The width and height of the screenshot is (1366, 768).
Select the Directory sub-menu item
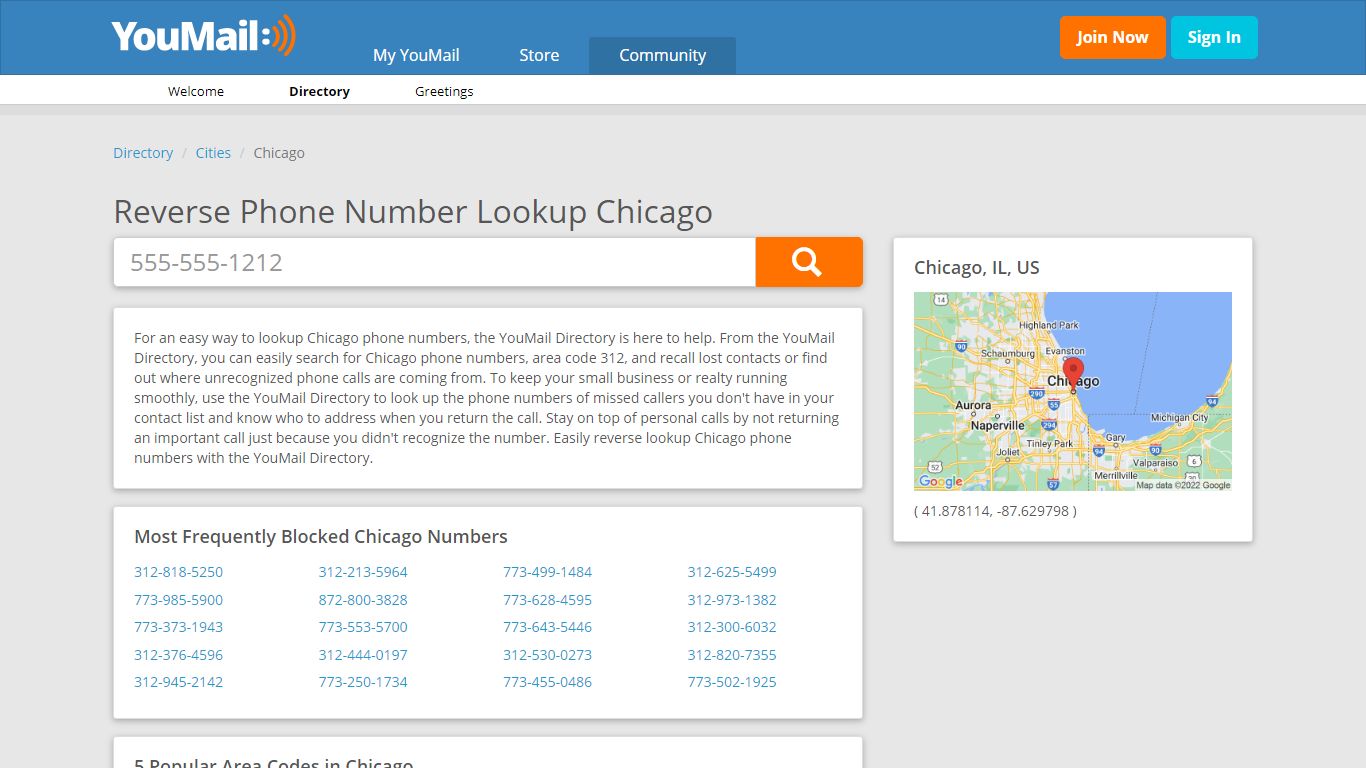(x=319, y=91)
